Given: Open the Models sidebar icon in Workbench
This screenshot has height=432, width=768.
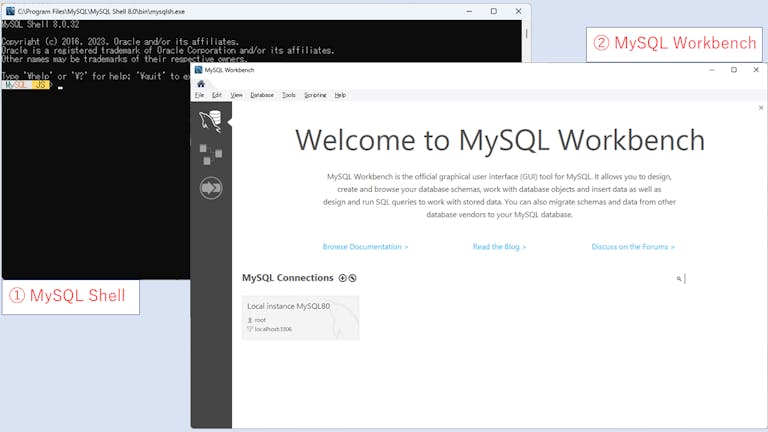Looking at the screenshot, I should [211, 154].
